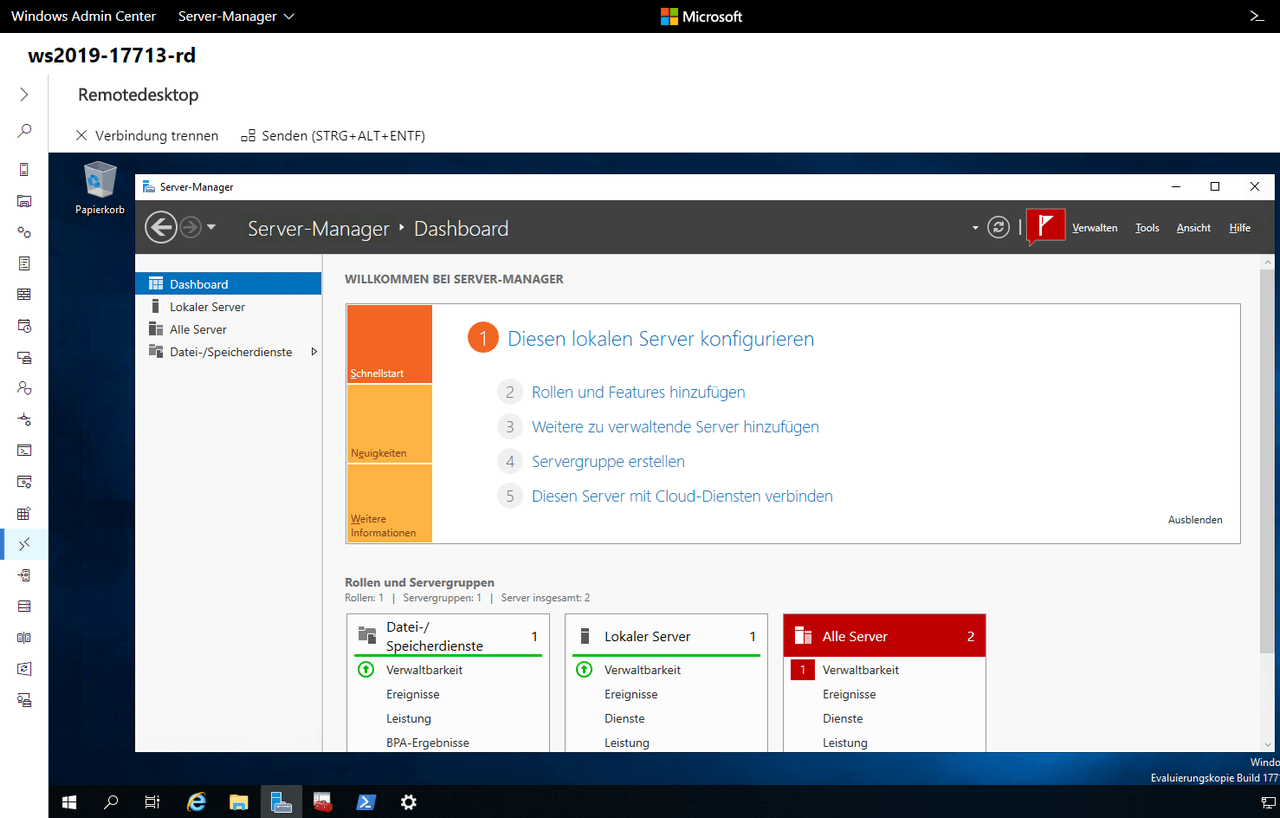Open the Devices tool icon in sidebar
Image resolution: width=1280 pixels, height=818 pixels.
(x=24, y=357)
